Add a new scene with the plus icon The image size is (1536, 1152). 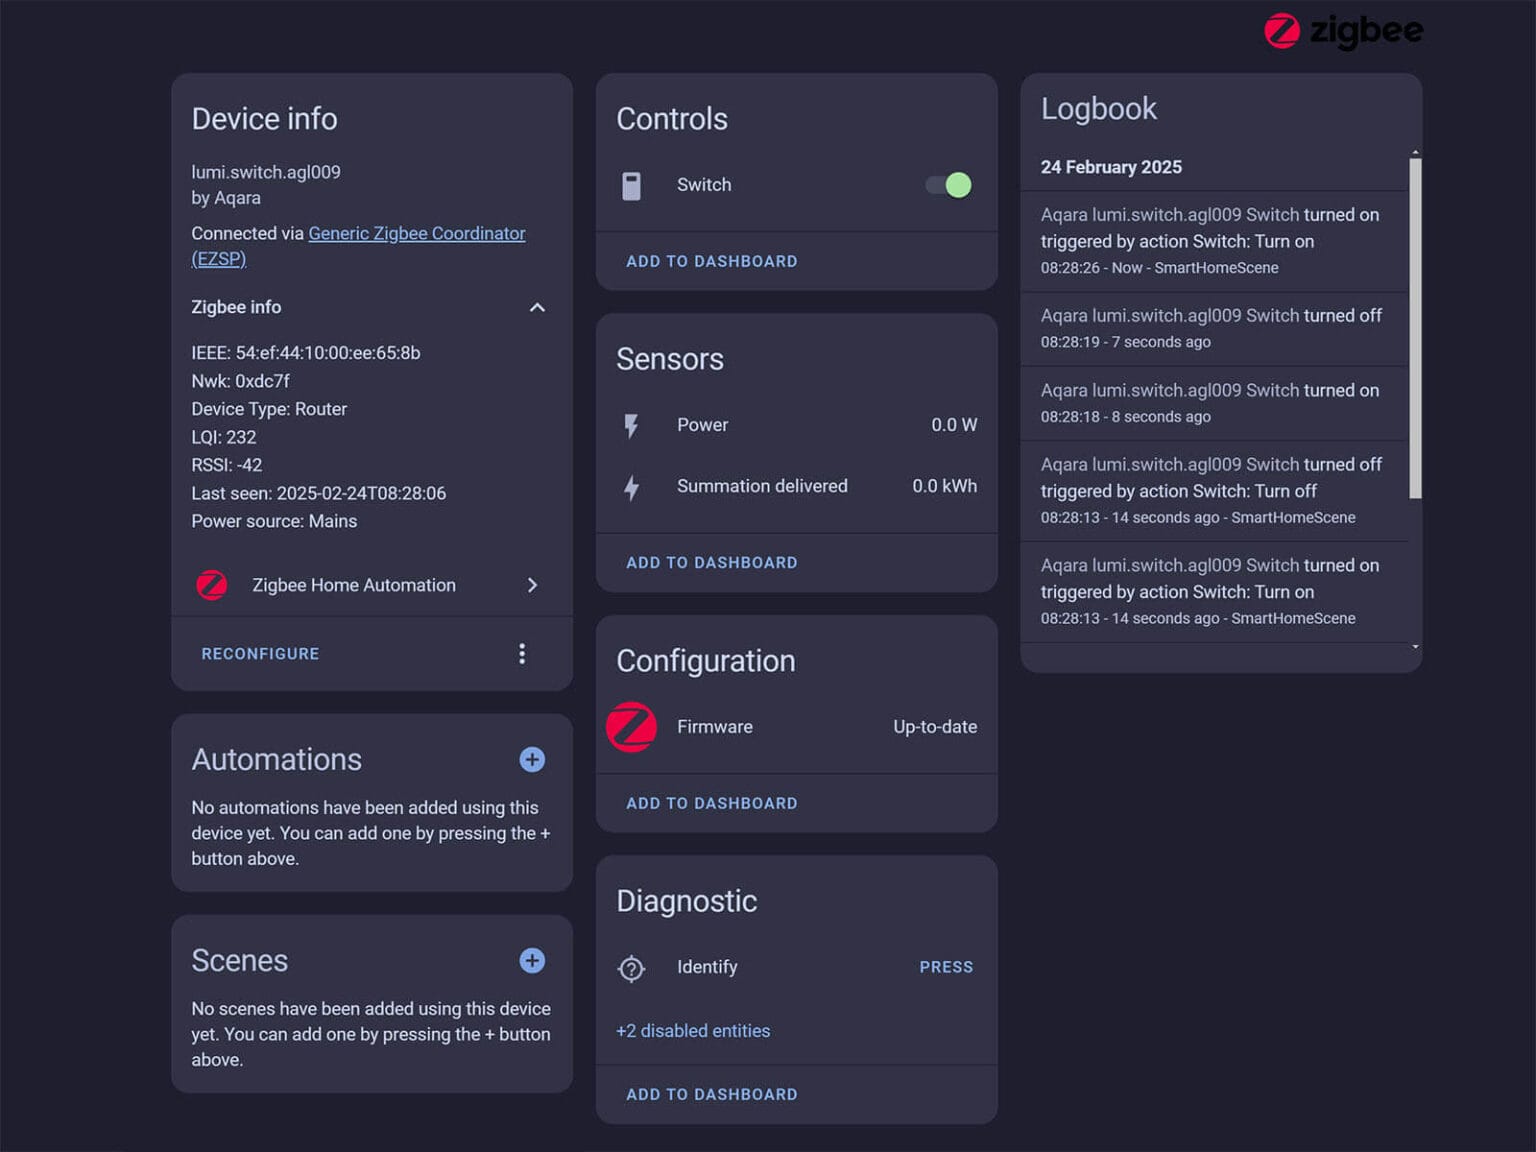(x=532, y=961)
